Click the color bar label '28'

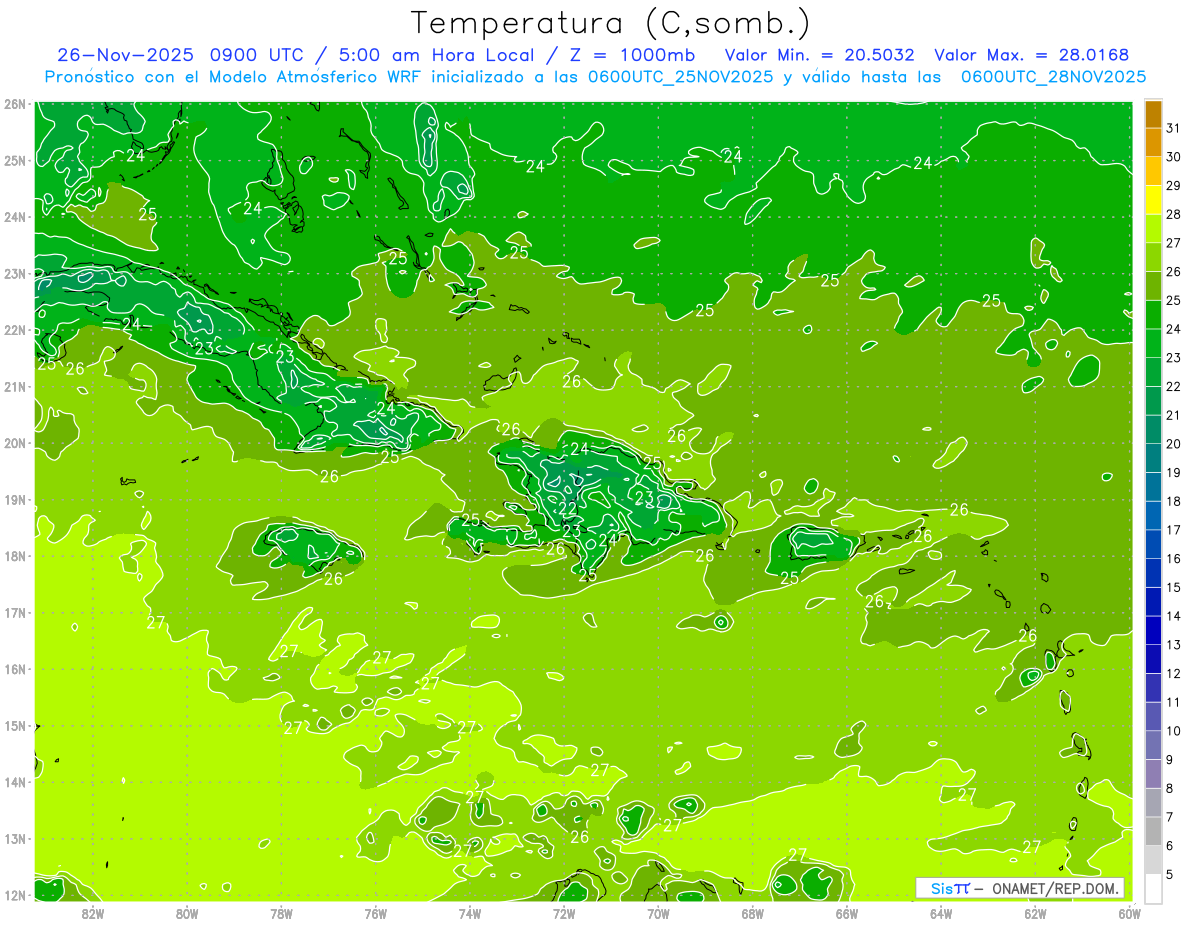pyautogui.click(x=1174, y=214)
